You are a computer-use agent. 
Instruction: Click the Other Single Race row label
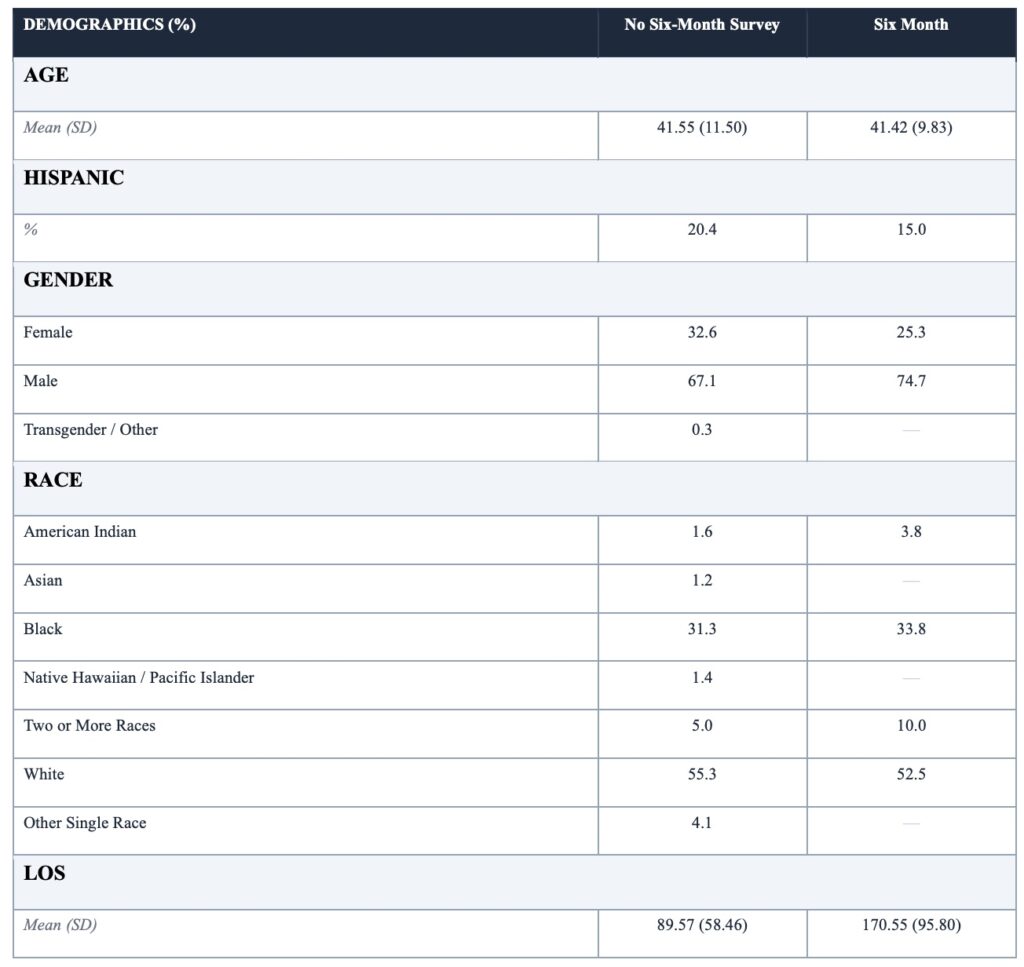pyautogui.click(x=85, y=823)
